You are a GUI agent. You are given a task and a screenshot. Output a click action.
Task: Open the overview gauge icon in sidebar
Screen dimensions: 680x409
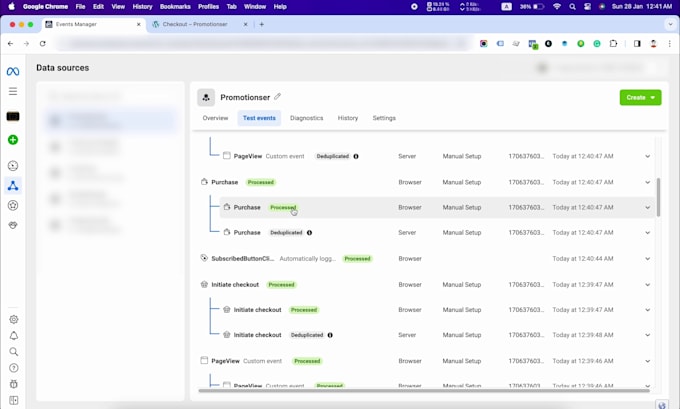[13, 166]
